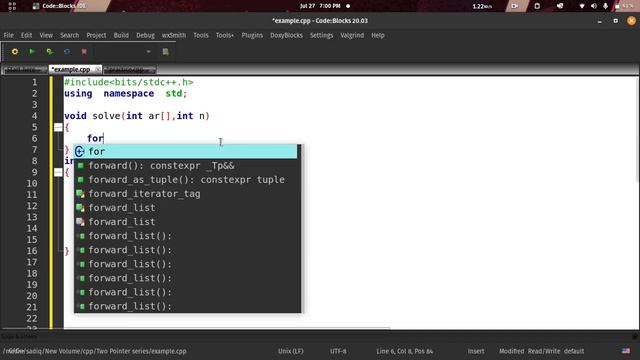Click the Build and run icon
Viewport: 640px width, 360px height.
[49, 52]
